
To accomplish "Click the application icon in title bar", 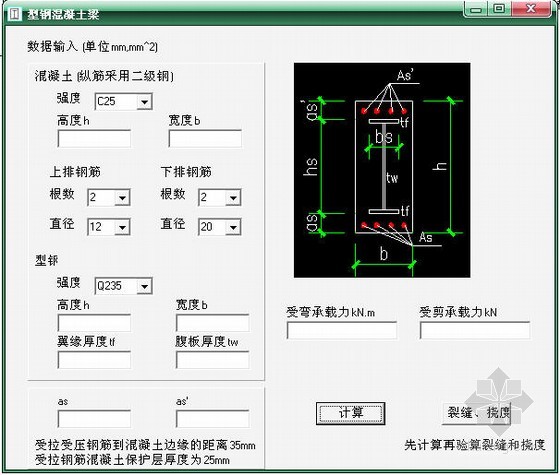I will click(x=15, y=15).
